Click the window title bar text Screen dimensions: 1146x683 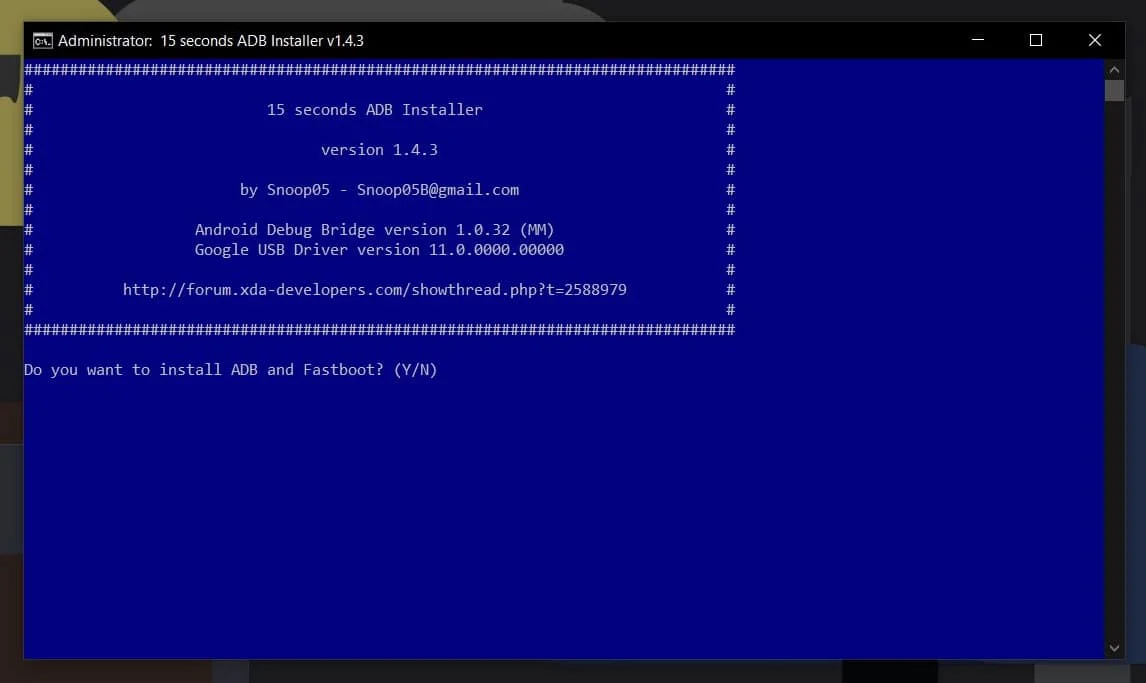(210, 41)
